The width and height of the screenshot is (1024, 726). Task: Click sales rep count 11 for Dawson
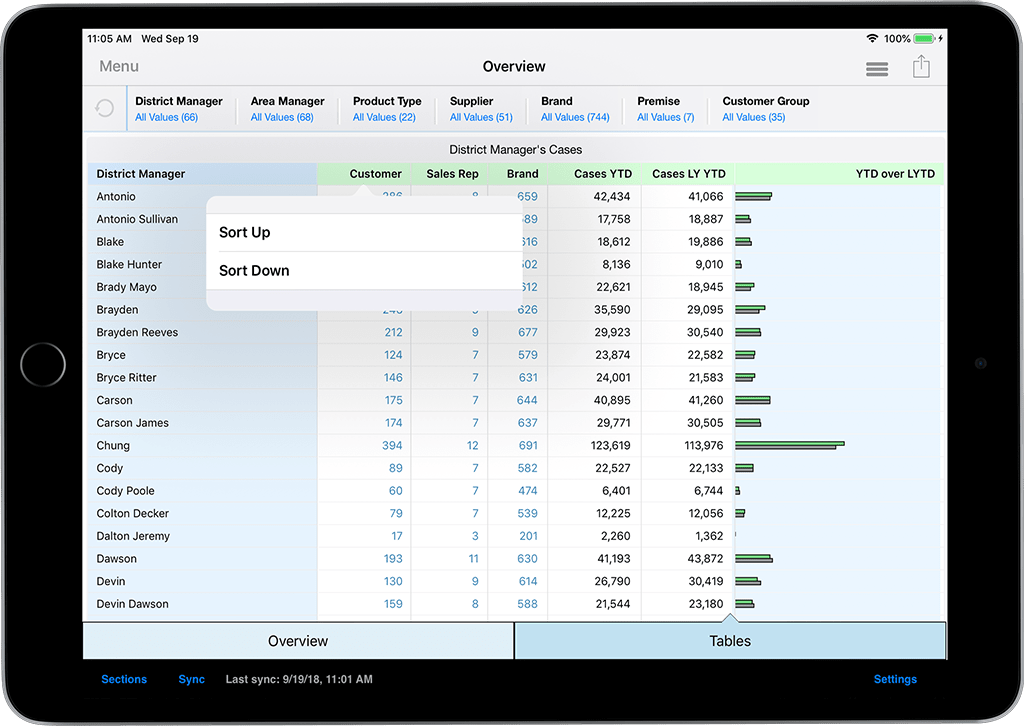[x=473, y=559]
